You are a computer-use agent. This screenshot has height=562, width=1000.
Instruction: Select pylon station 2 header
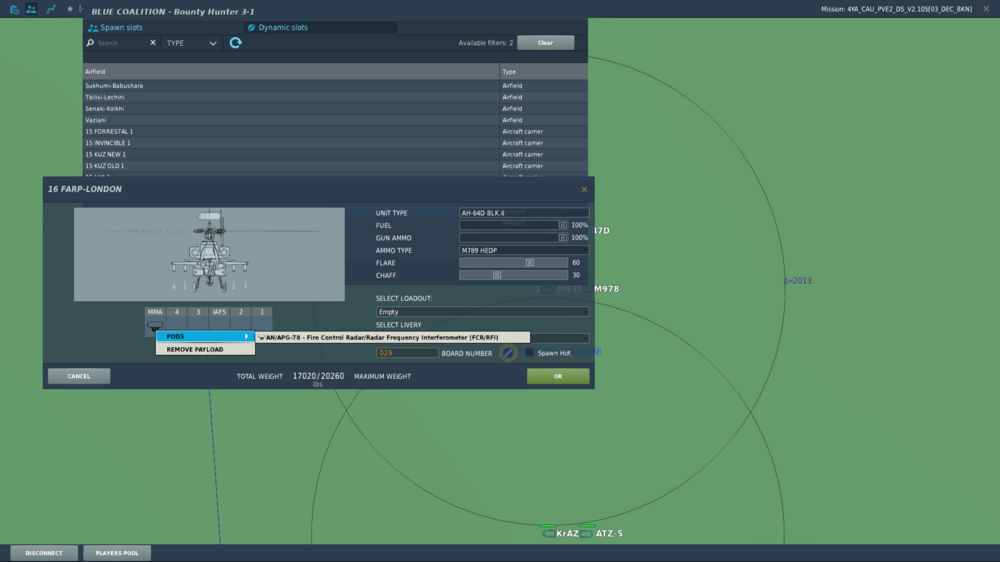pyautogui.click(x=240, y=312)
